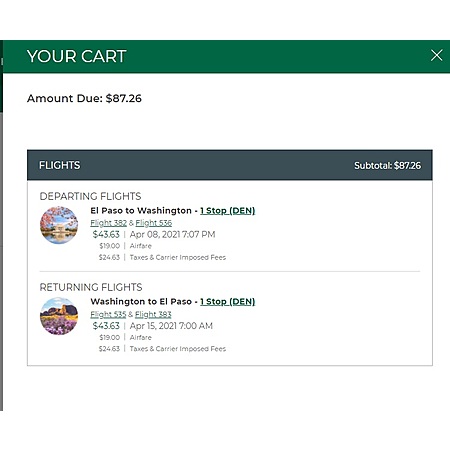Open the departing 1 Stop (DEN) link

(227, 211)
